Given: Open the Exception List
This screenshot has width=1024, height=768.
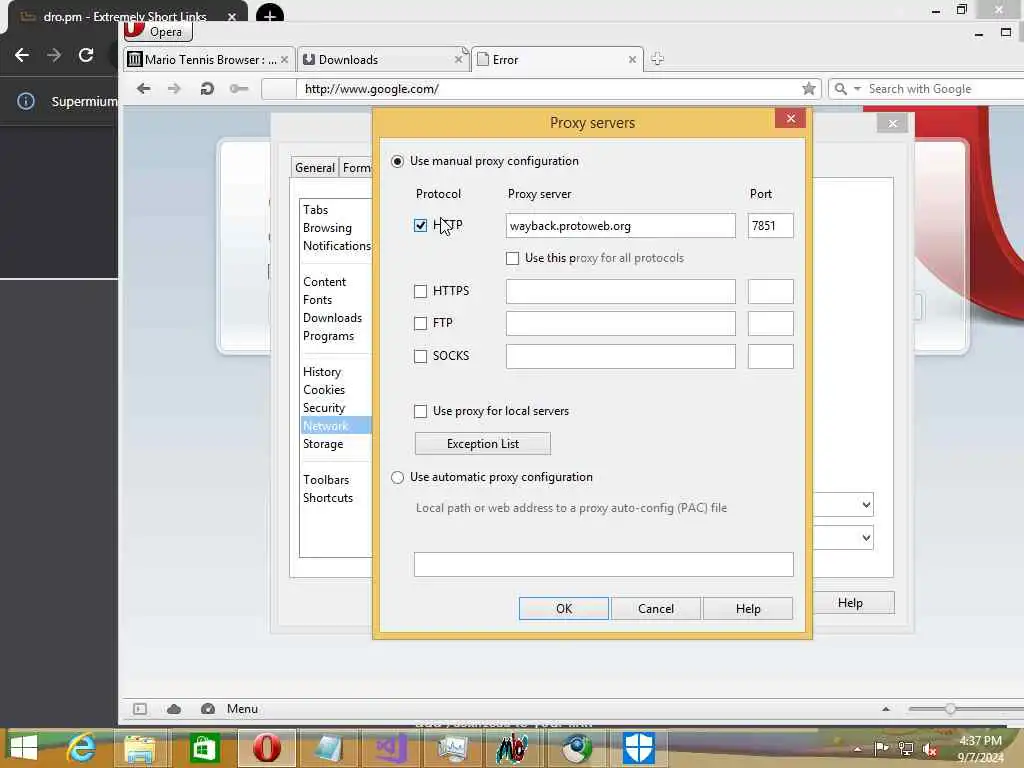Looking at the screenshot, I should 483,444.
